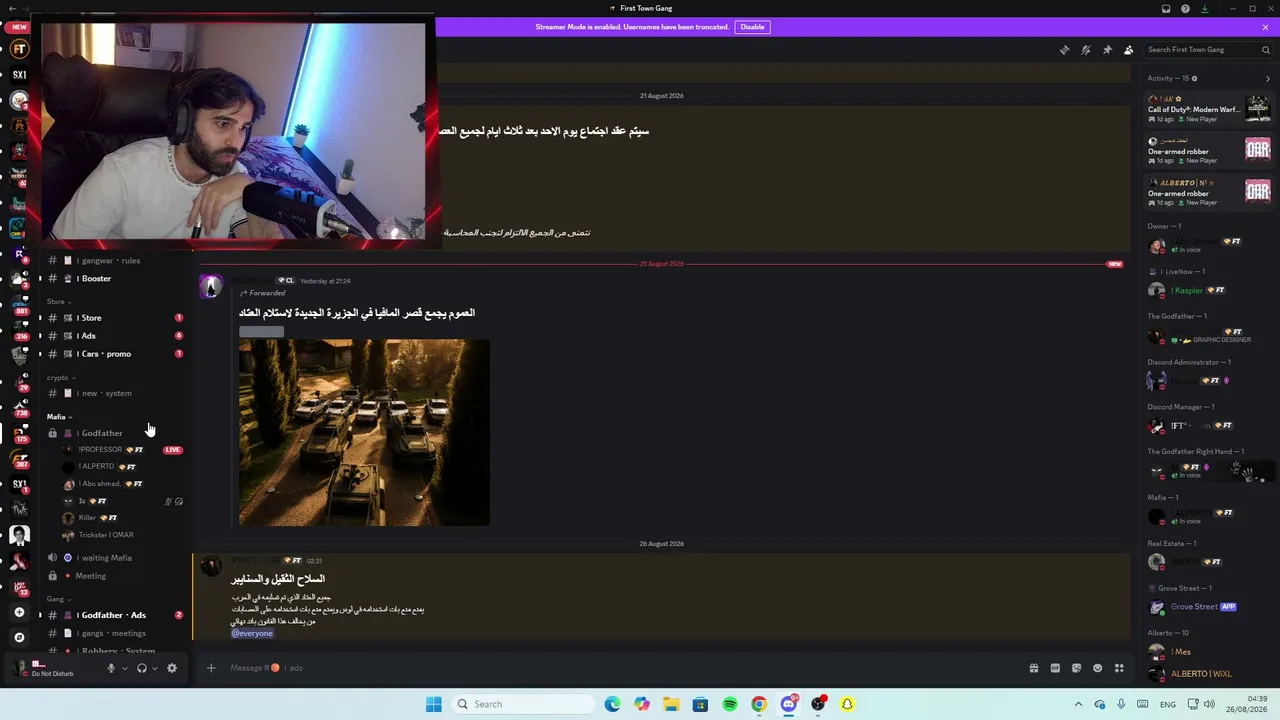Dismiss the Streamer Mode banner
1280x720 pixels.
1265,27
